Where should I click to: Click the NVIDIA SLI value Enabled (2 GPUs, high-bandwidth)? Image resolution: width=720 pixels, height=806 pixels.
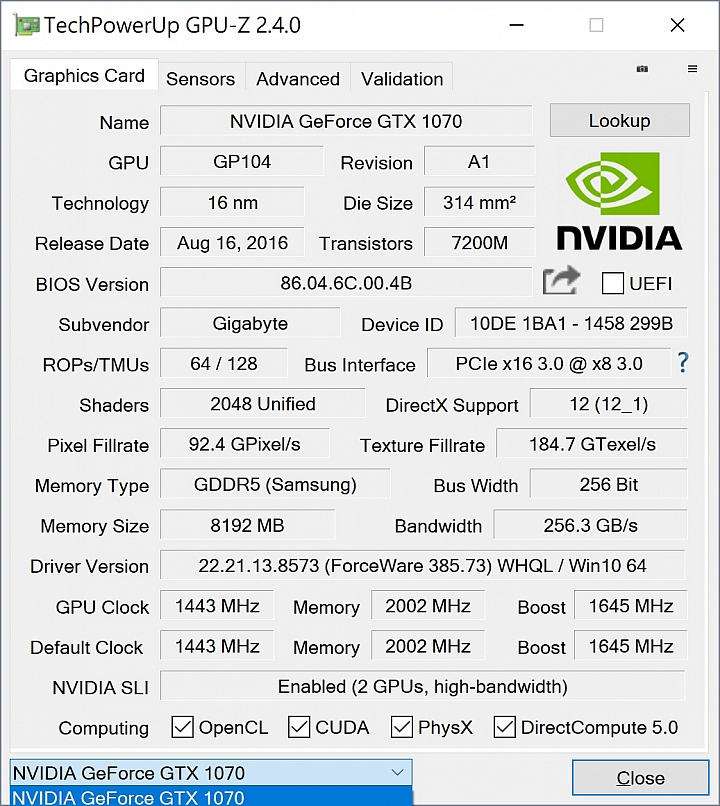[x=422, y=686]
